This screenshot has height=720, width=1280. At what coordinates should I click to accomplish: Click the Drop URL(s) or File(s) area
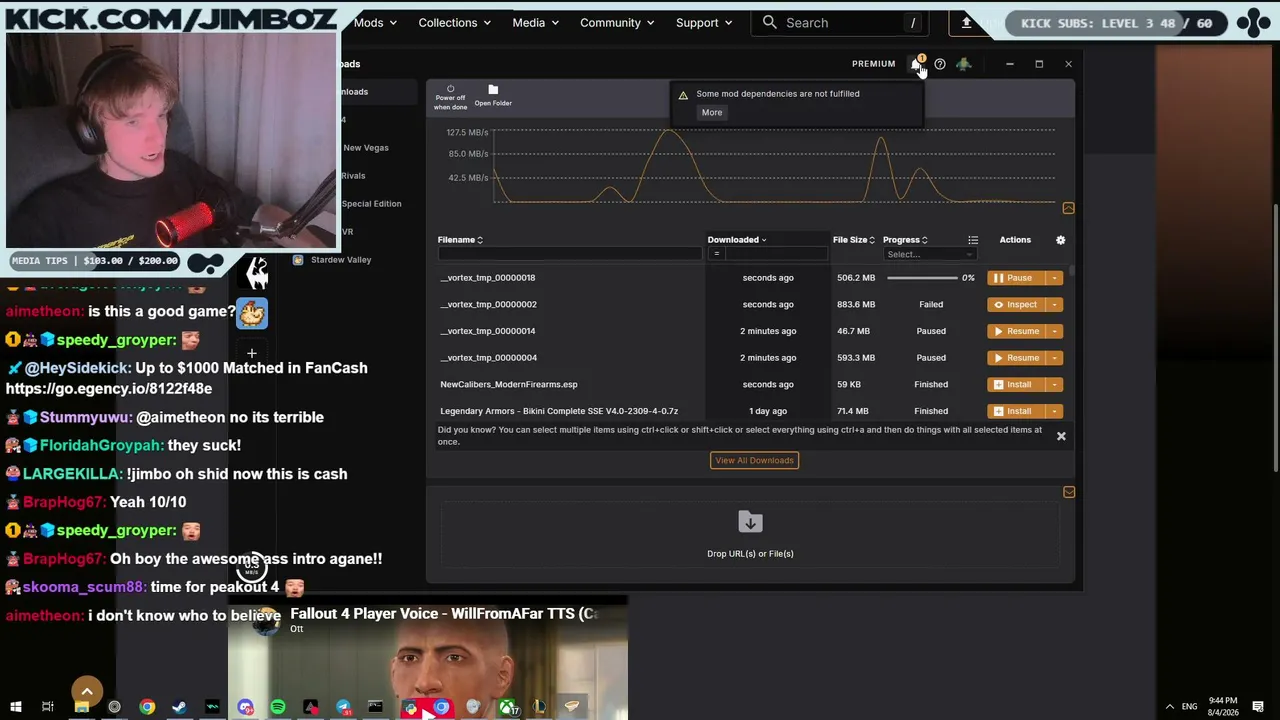[750, 535]
